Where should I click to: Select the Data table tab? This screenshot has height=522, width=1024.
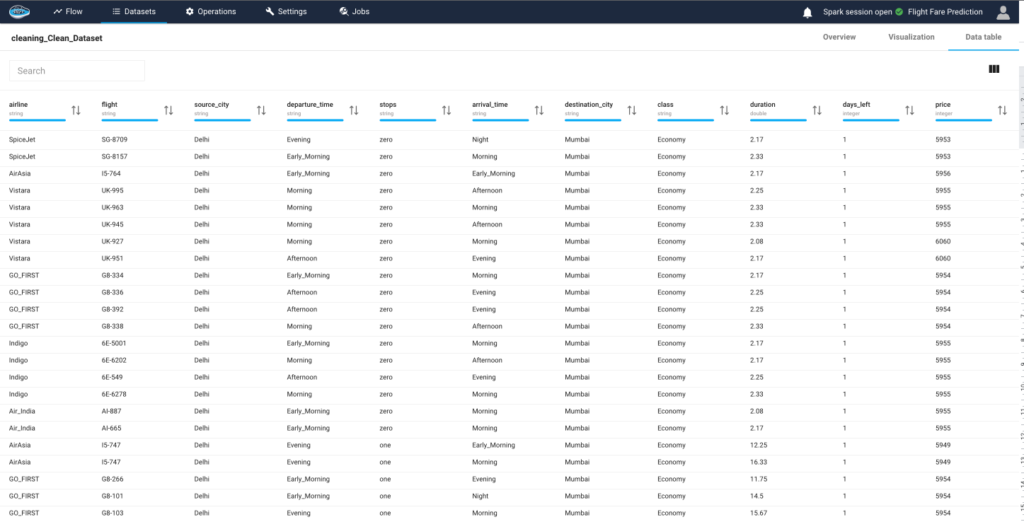[984, 37]
